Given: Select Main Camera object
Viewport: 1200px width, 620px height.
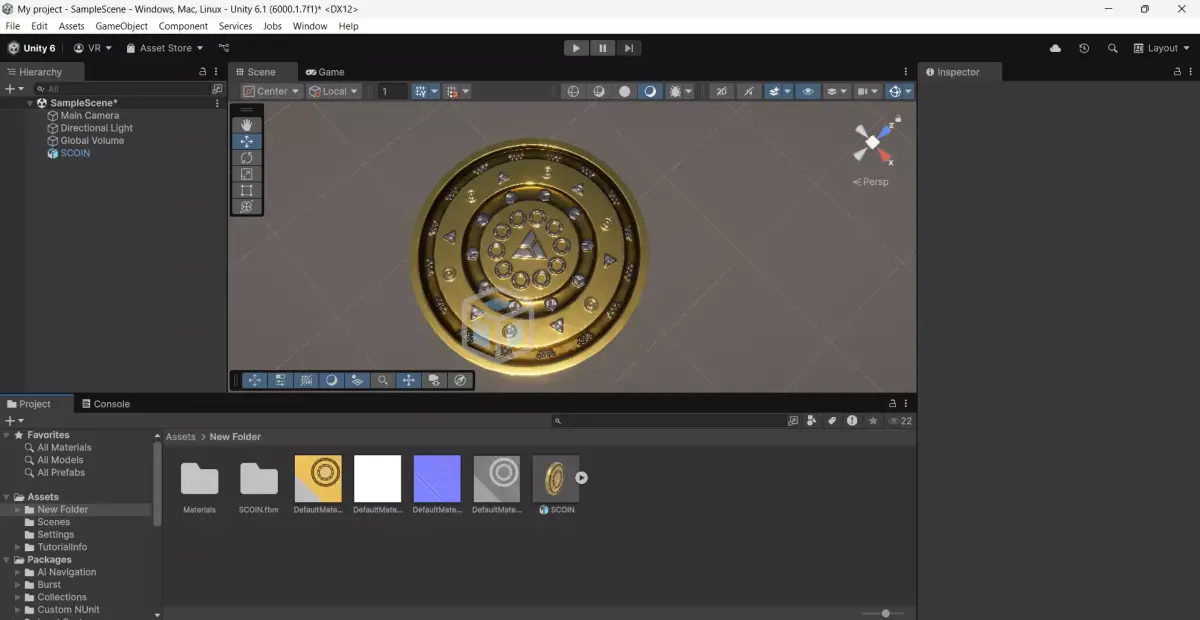Looking at the screenshot, I should (x=89, y=116).
